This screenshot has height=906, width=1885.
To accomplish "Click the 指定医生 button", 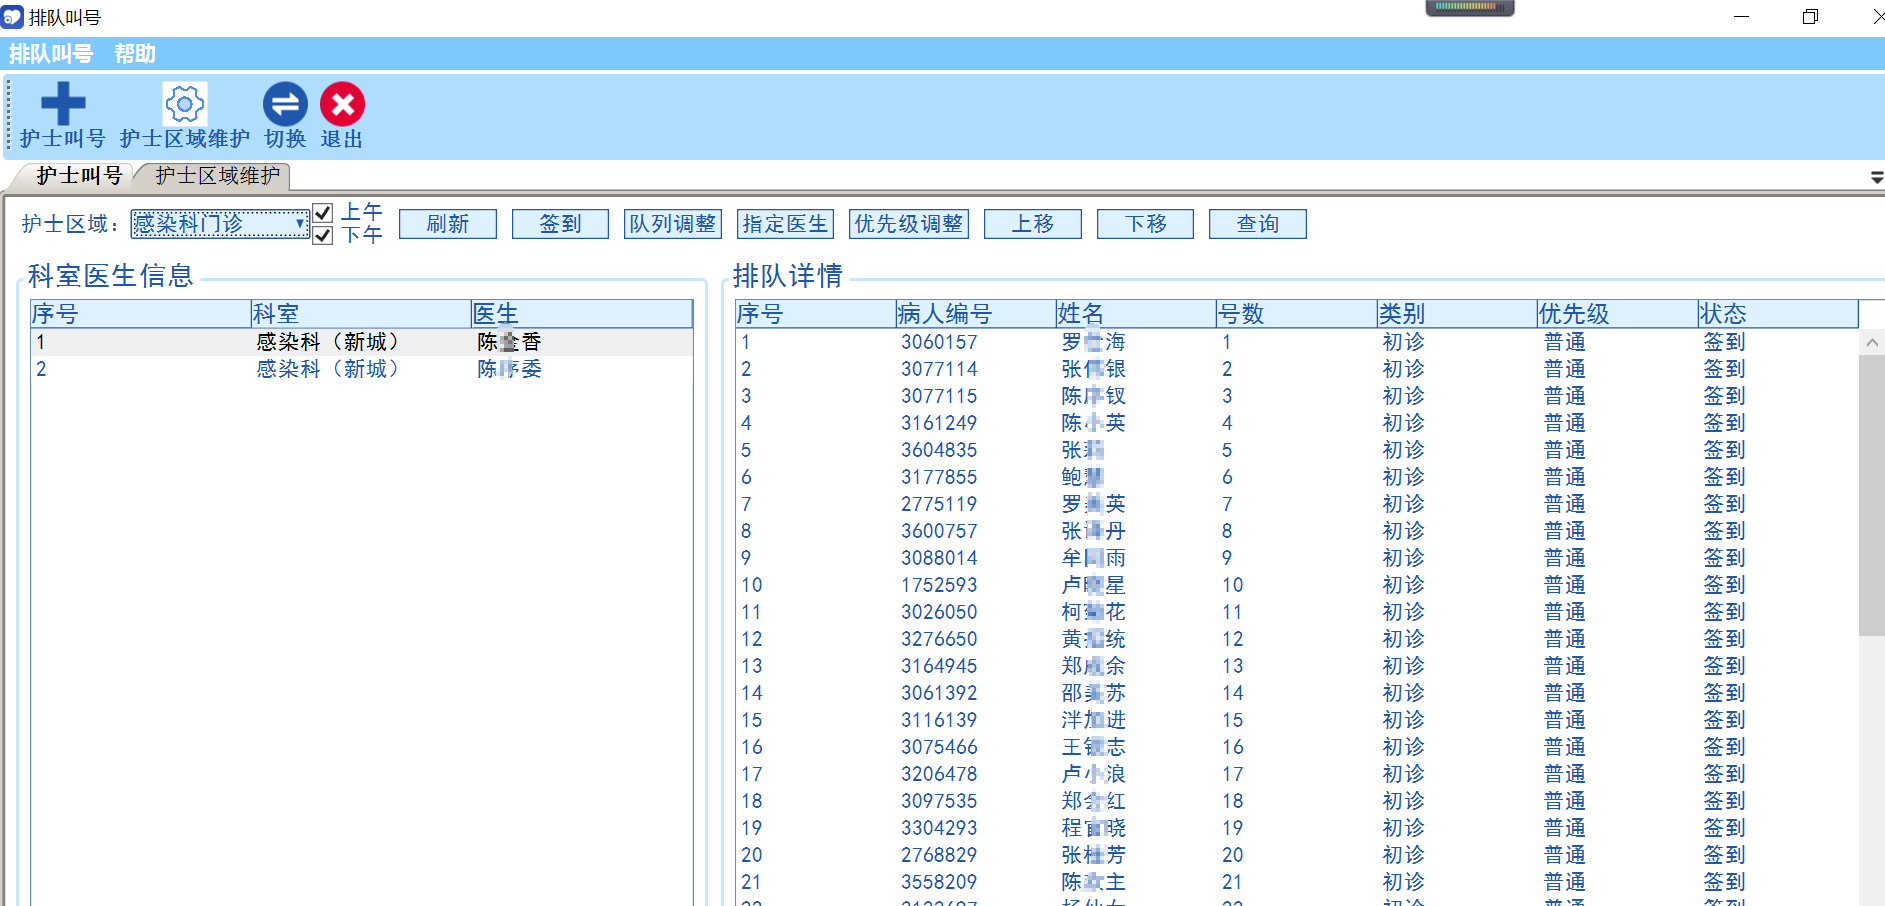I will point(785,224).
